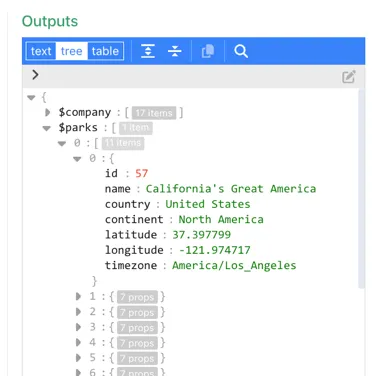The image size is (377, 376).
Task: Switch to the text view tab
Action: click(x=41, y=51)
